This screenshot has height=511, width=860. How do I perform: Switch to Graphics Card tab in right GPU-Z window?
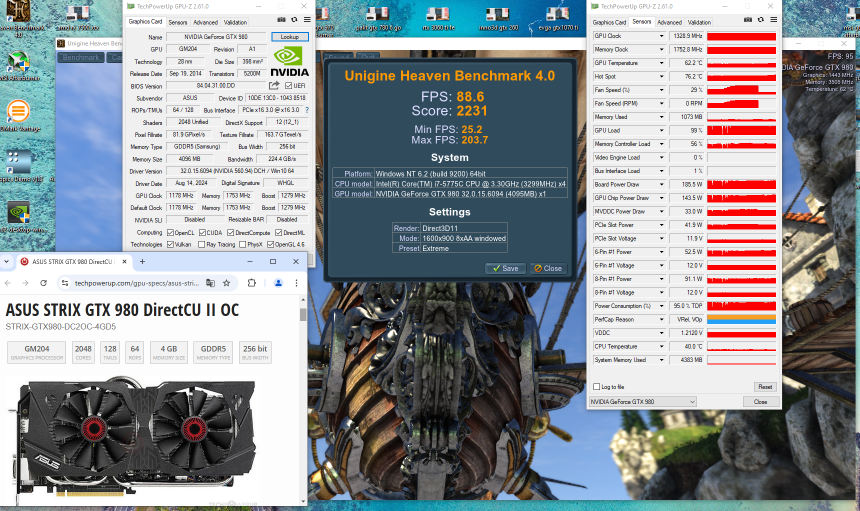coord(609,22)
